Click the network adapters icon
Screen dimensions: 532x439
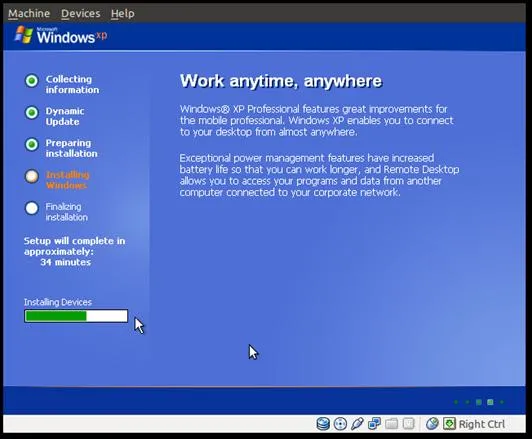374,424
